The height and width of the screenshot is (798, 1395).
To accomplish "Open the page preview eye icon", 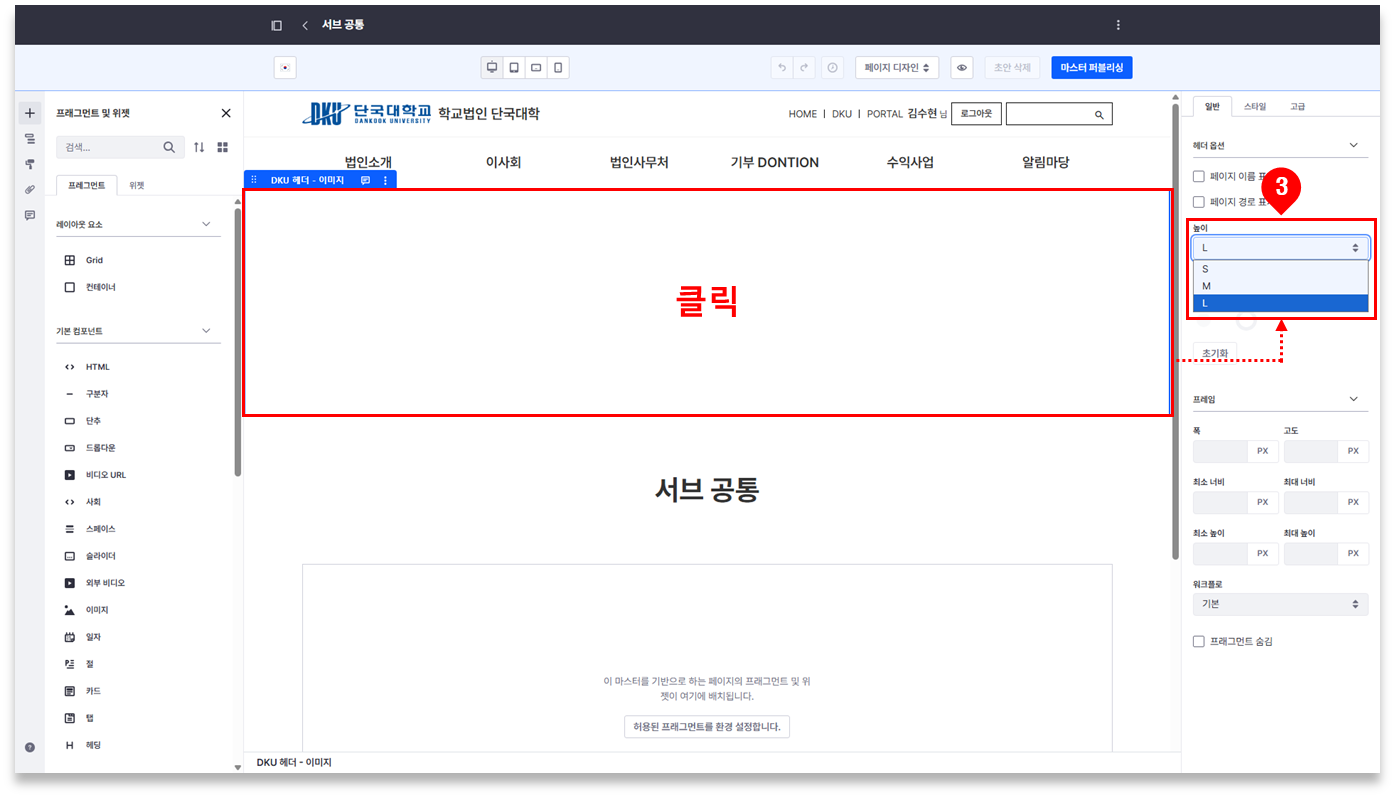I will point(961,68).
